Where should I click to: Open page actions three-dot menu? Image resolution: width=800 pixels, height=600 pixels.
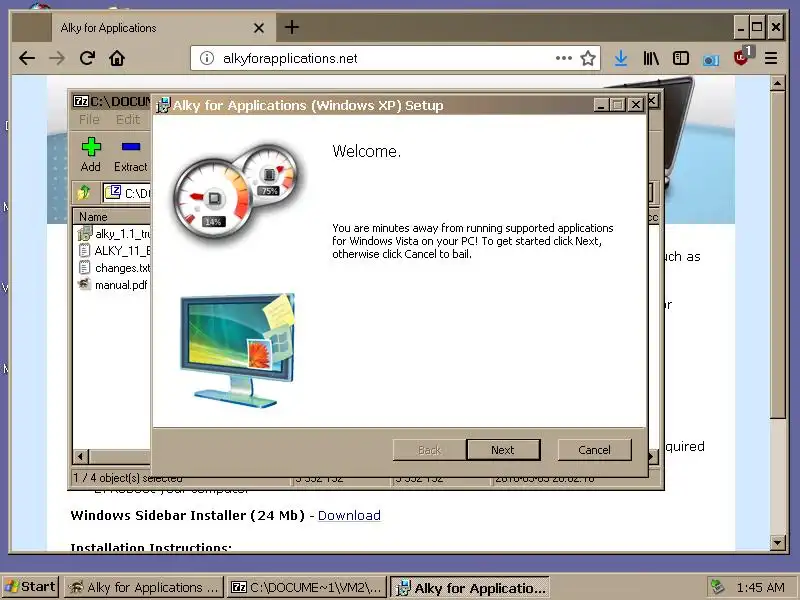(x=564, y=58)
